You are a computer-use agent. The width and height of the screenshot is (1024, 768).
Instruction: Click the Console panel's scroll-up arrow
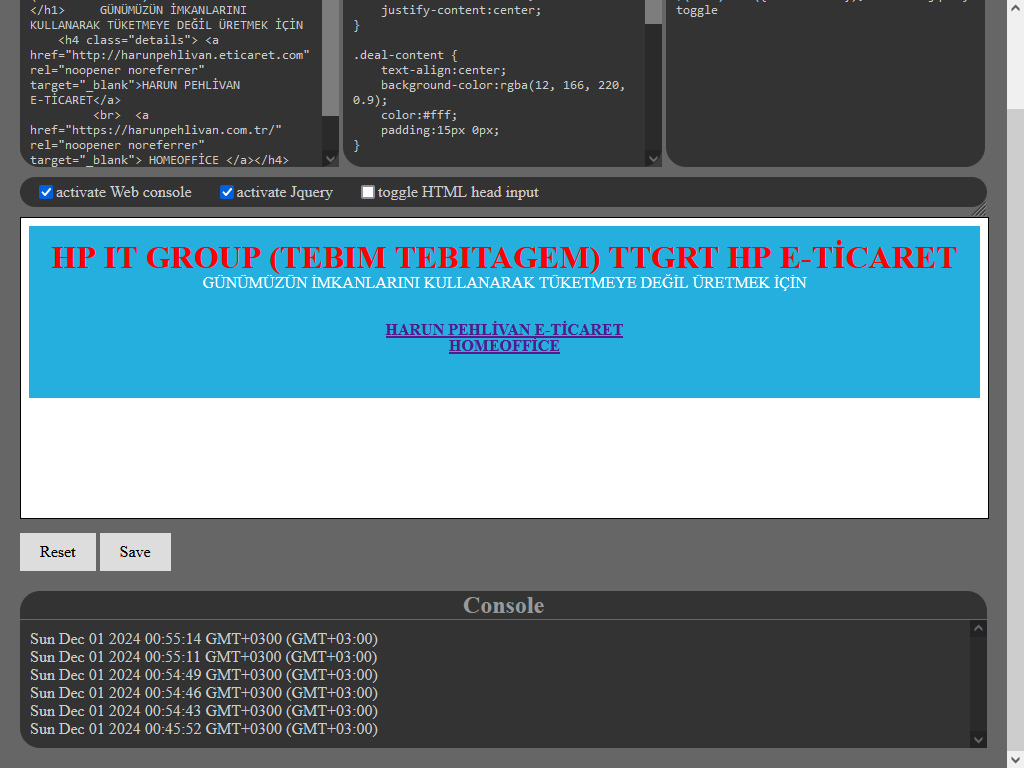click(978, 629)
